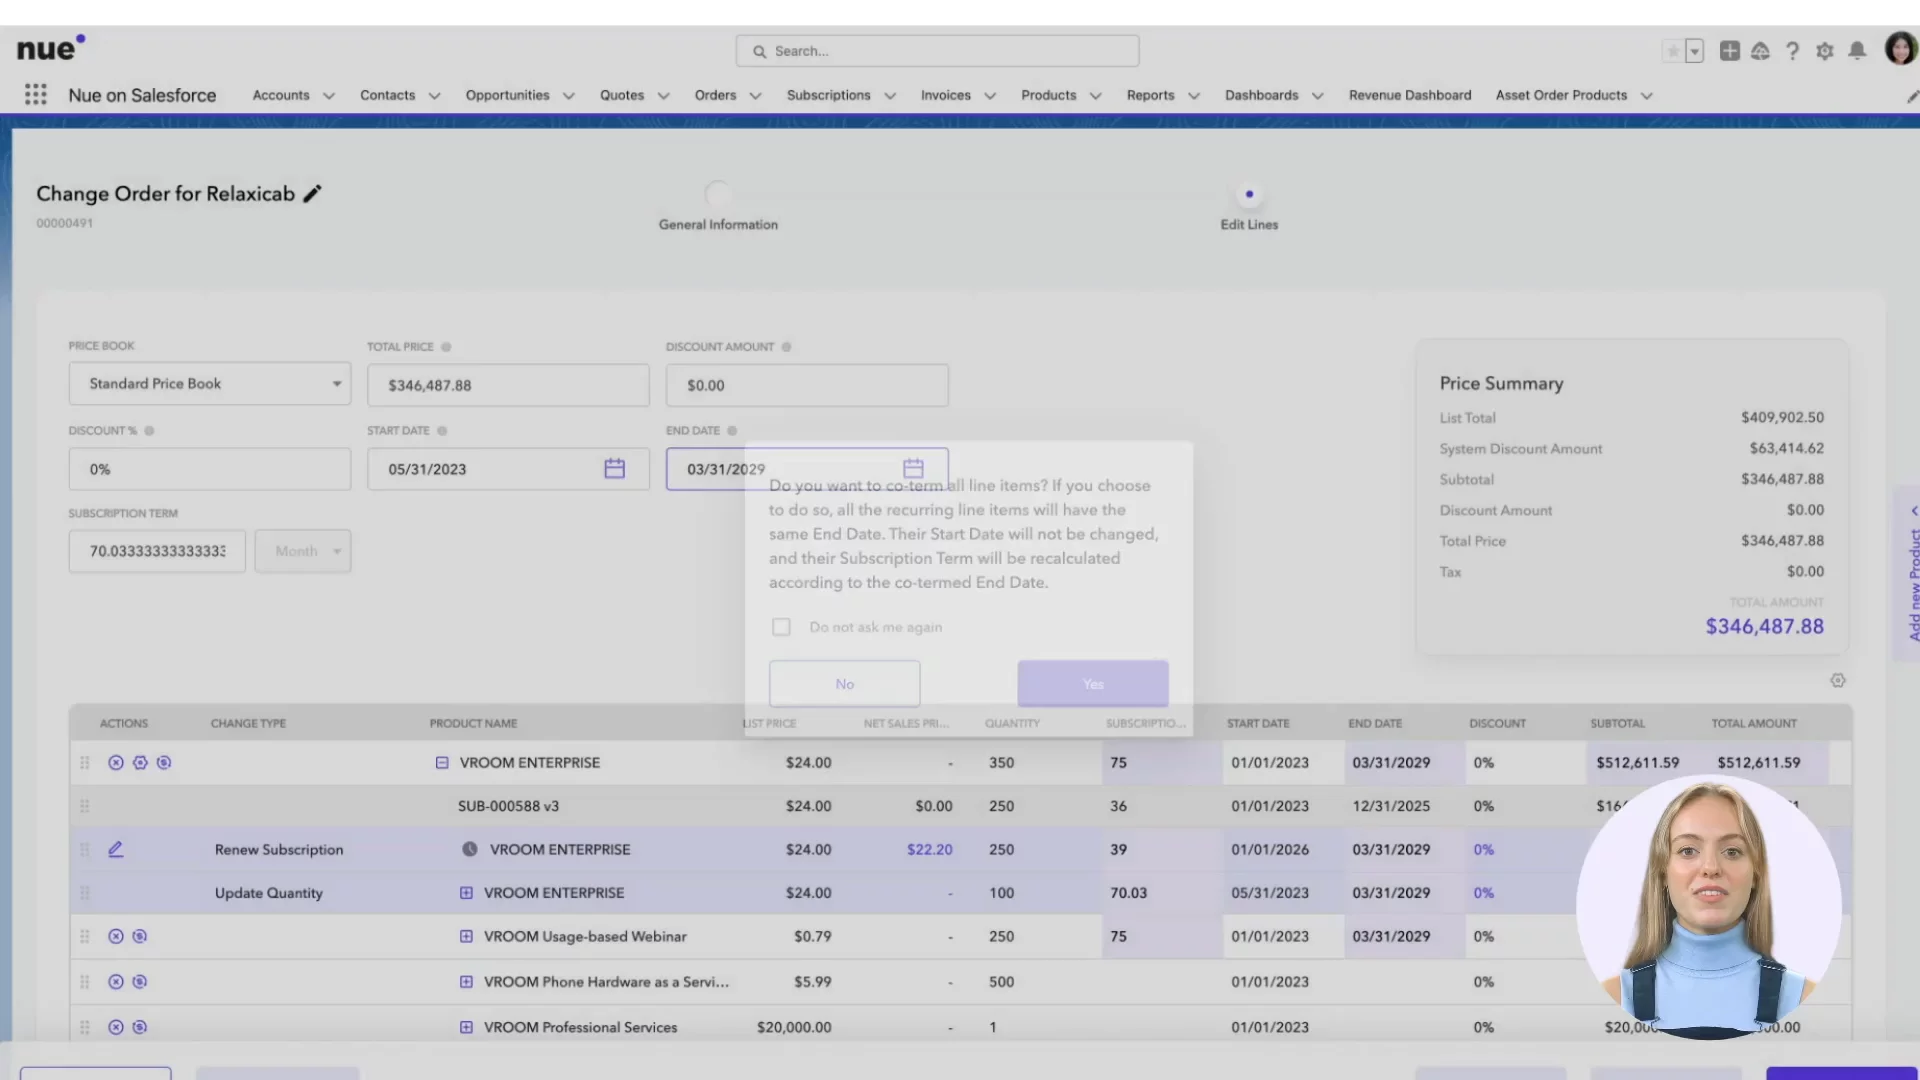Expand VROOM Phone Hardware as a Service row
Image resolution: width=1920 pixels, height=1080 pixels.
(466, 982)
